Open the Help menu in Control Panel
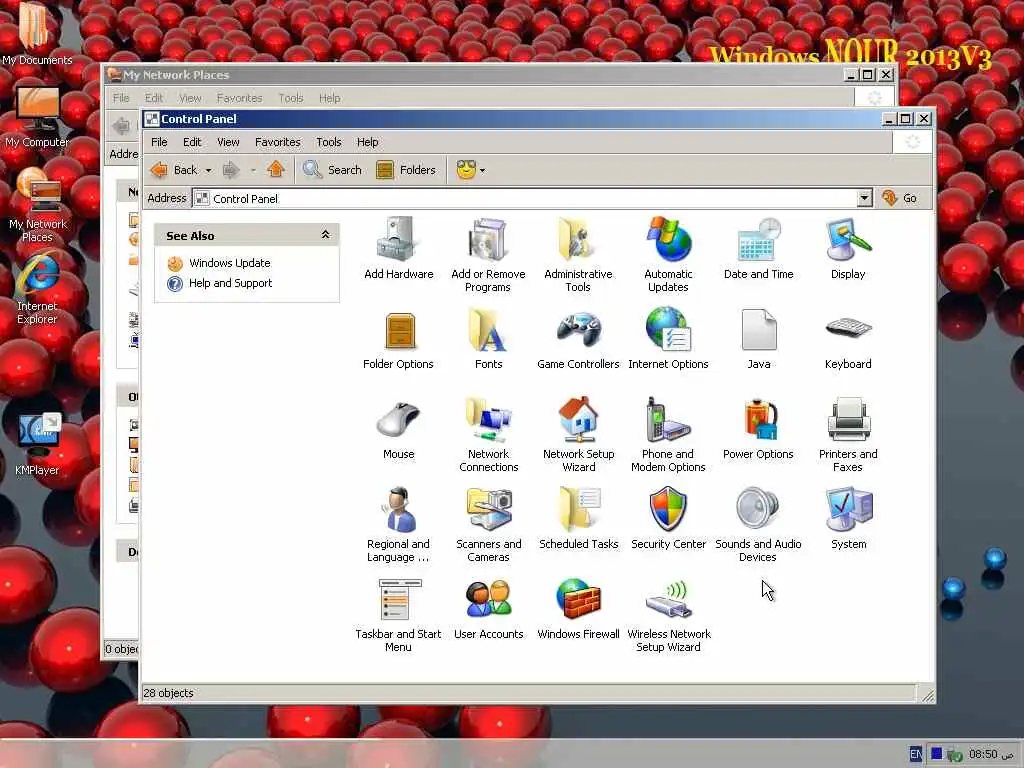Viewport: 1024px width, 768px height. [367, 142]
